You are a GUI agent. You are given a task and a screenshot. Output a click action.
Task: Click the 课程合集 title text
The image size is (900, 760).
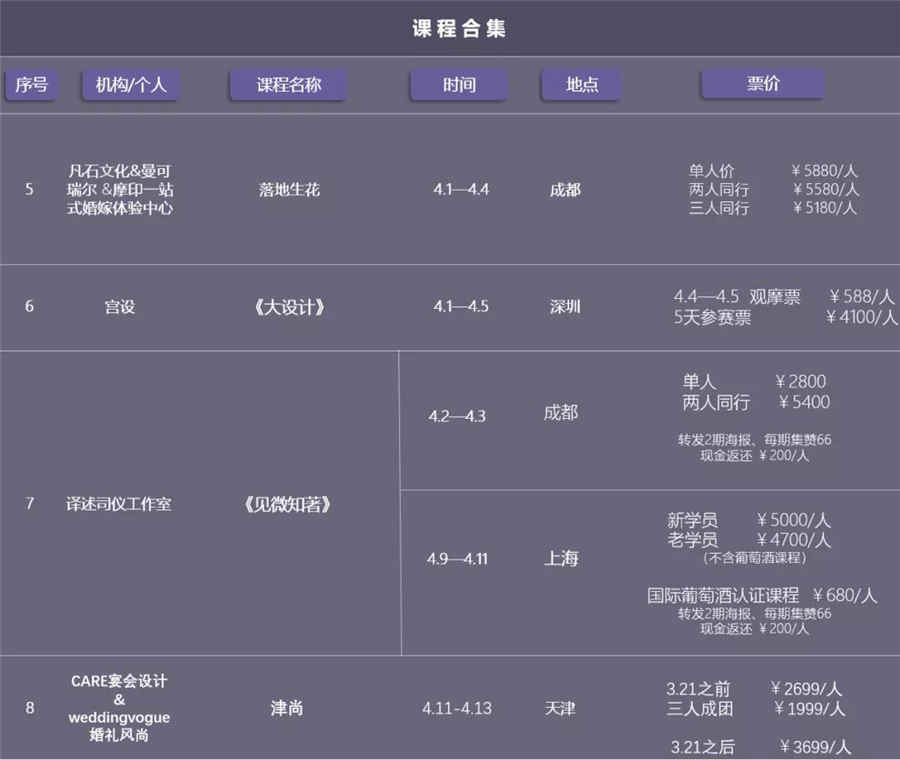pyautogui.click(x=459, y=28)
